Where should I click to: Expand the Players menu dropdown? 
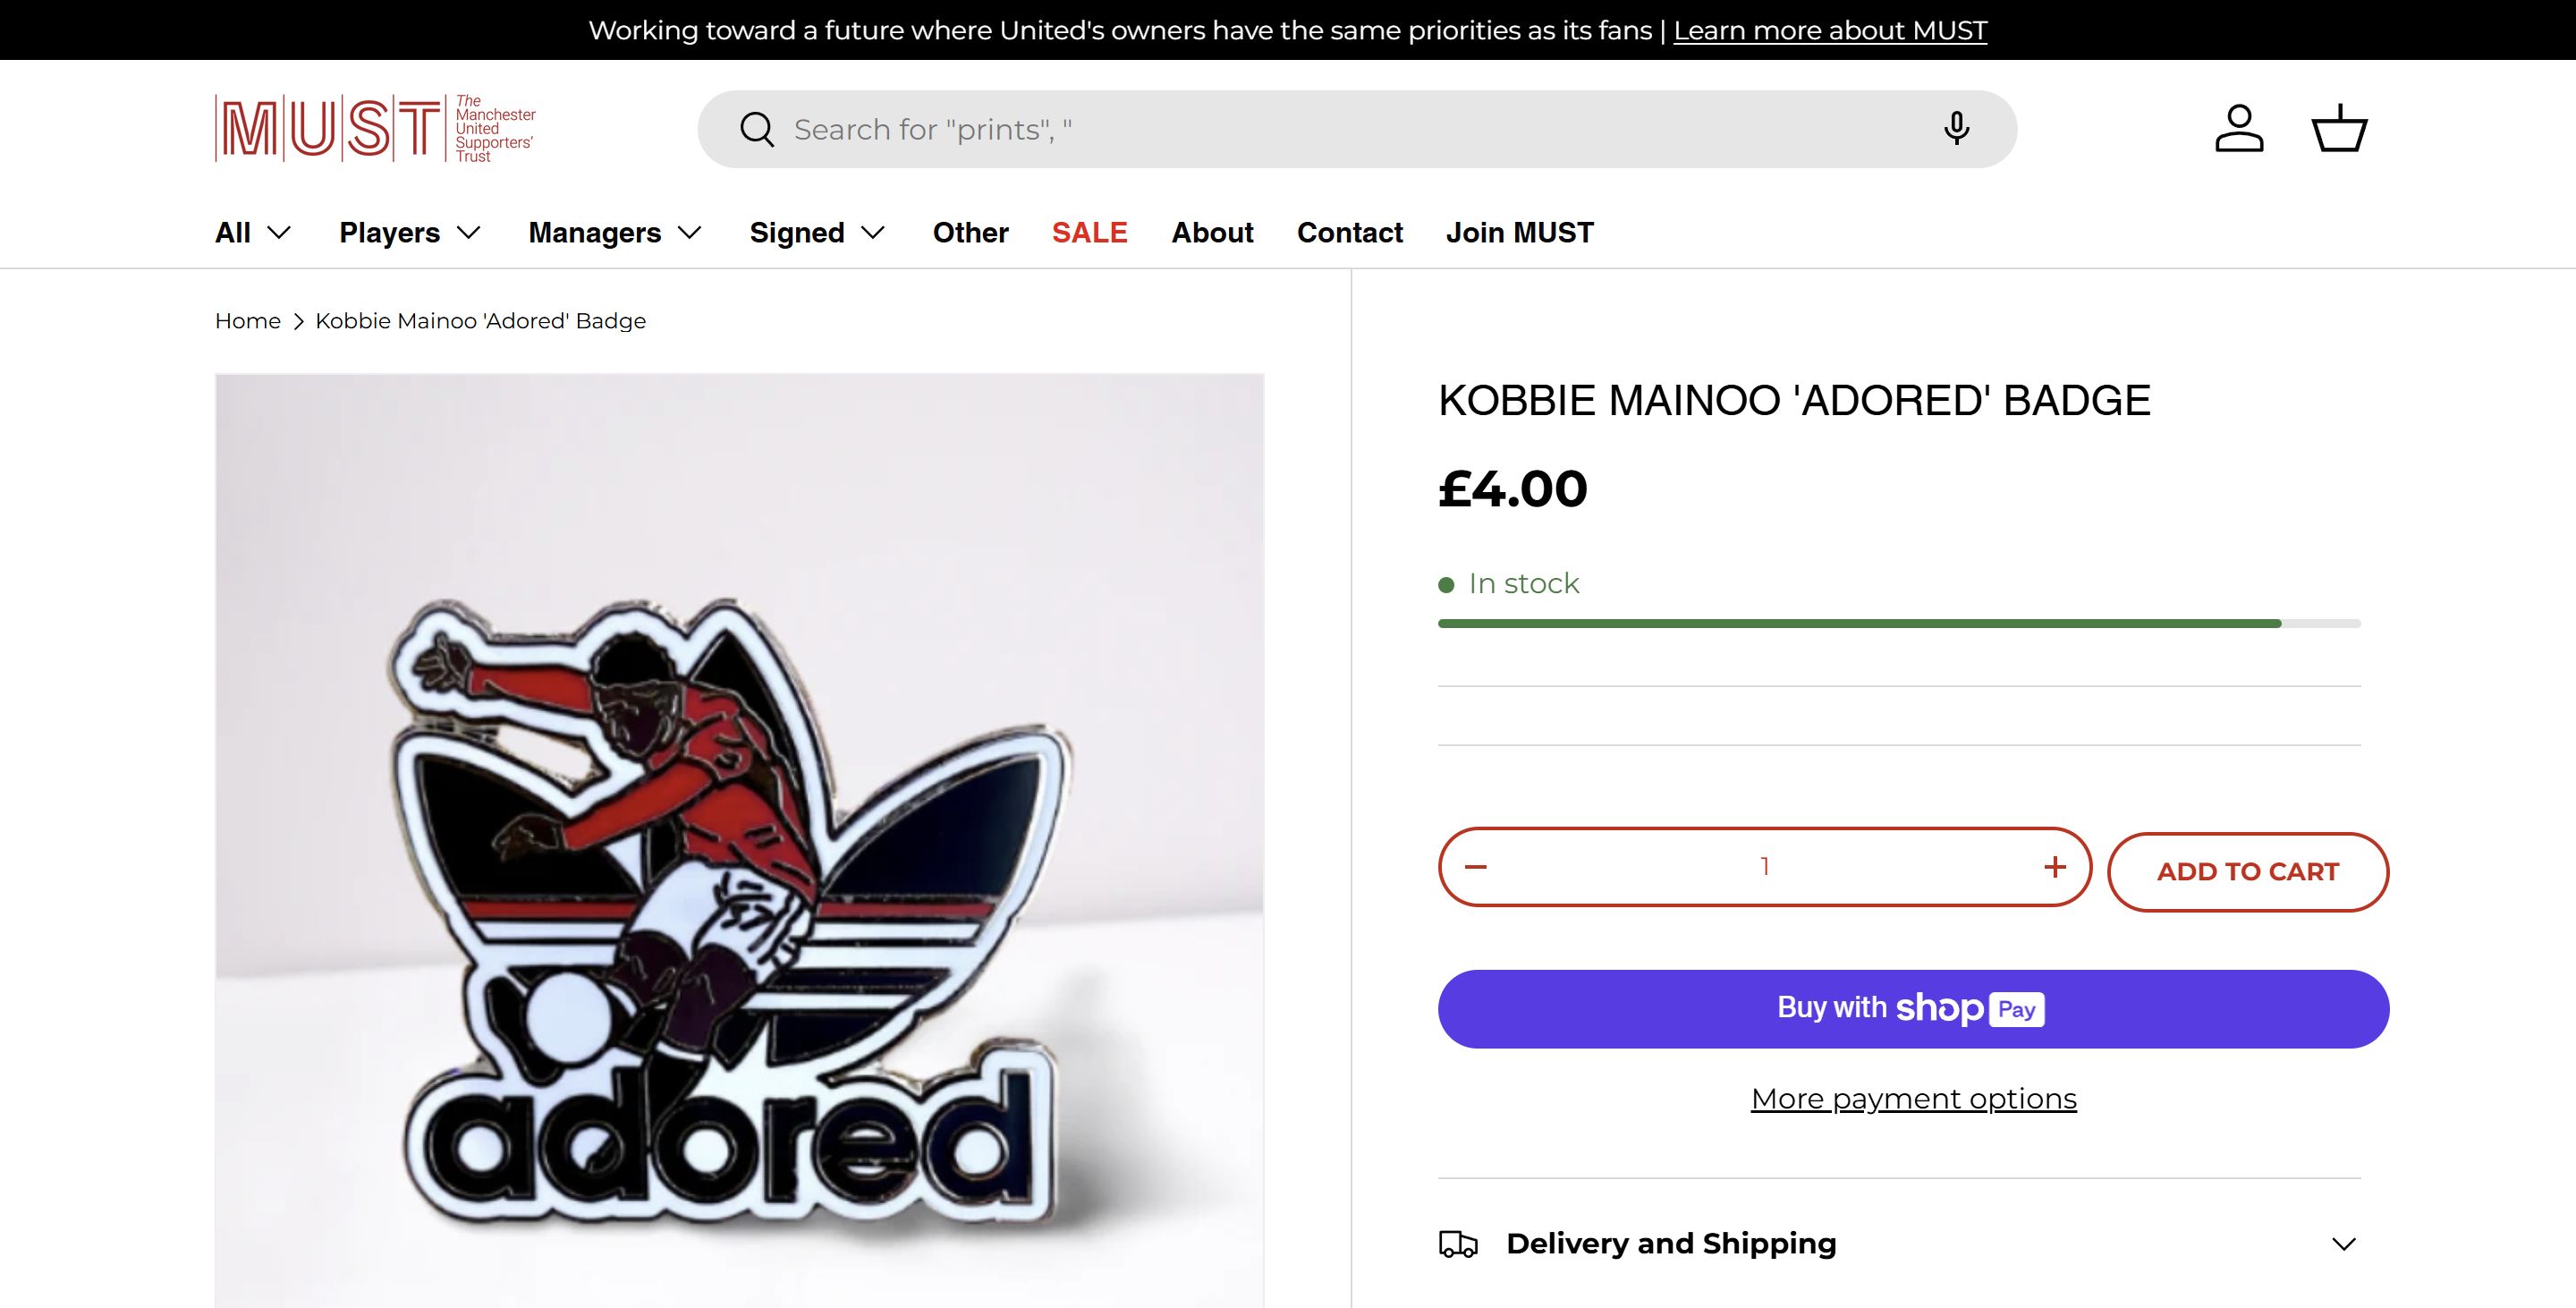(x=410, y=233)
